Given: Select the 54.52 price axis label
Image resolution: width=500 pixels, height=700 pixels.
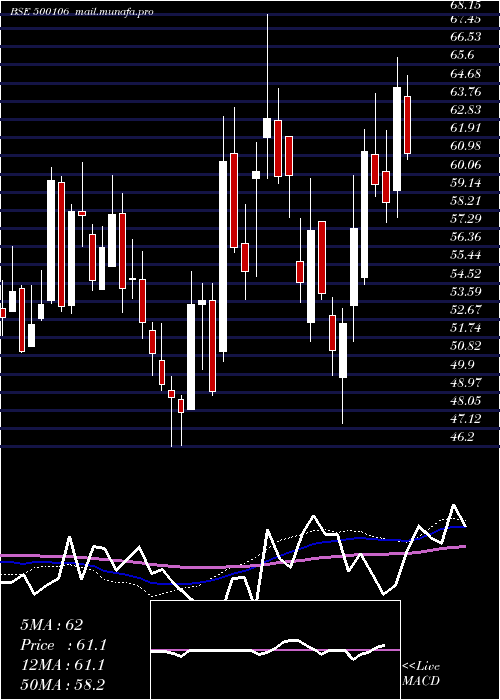Looking at the screenshot, I should point(466,273).
